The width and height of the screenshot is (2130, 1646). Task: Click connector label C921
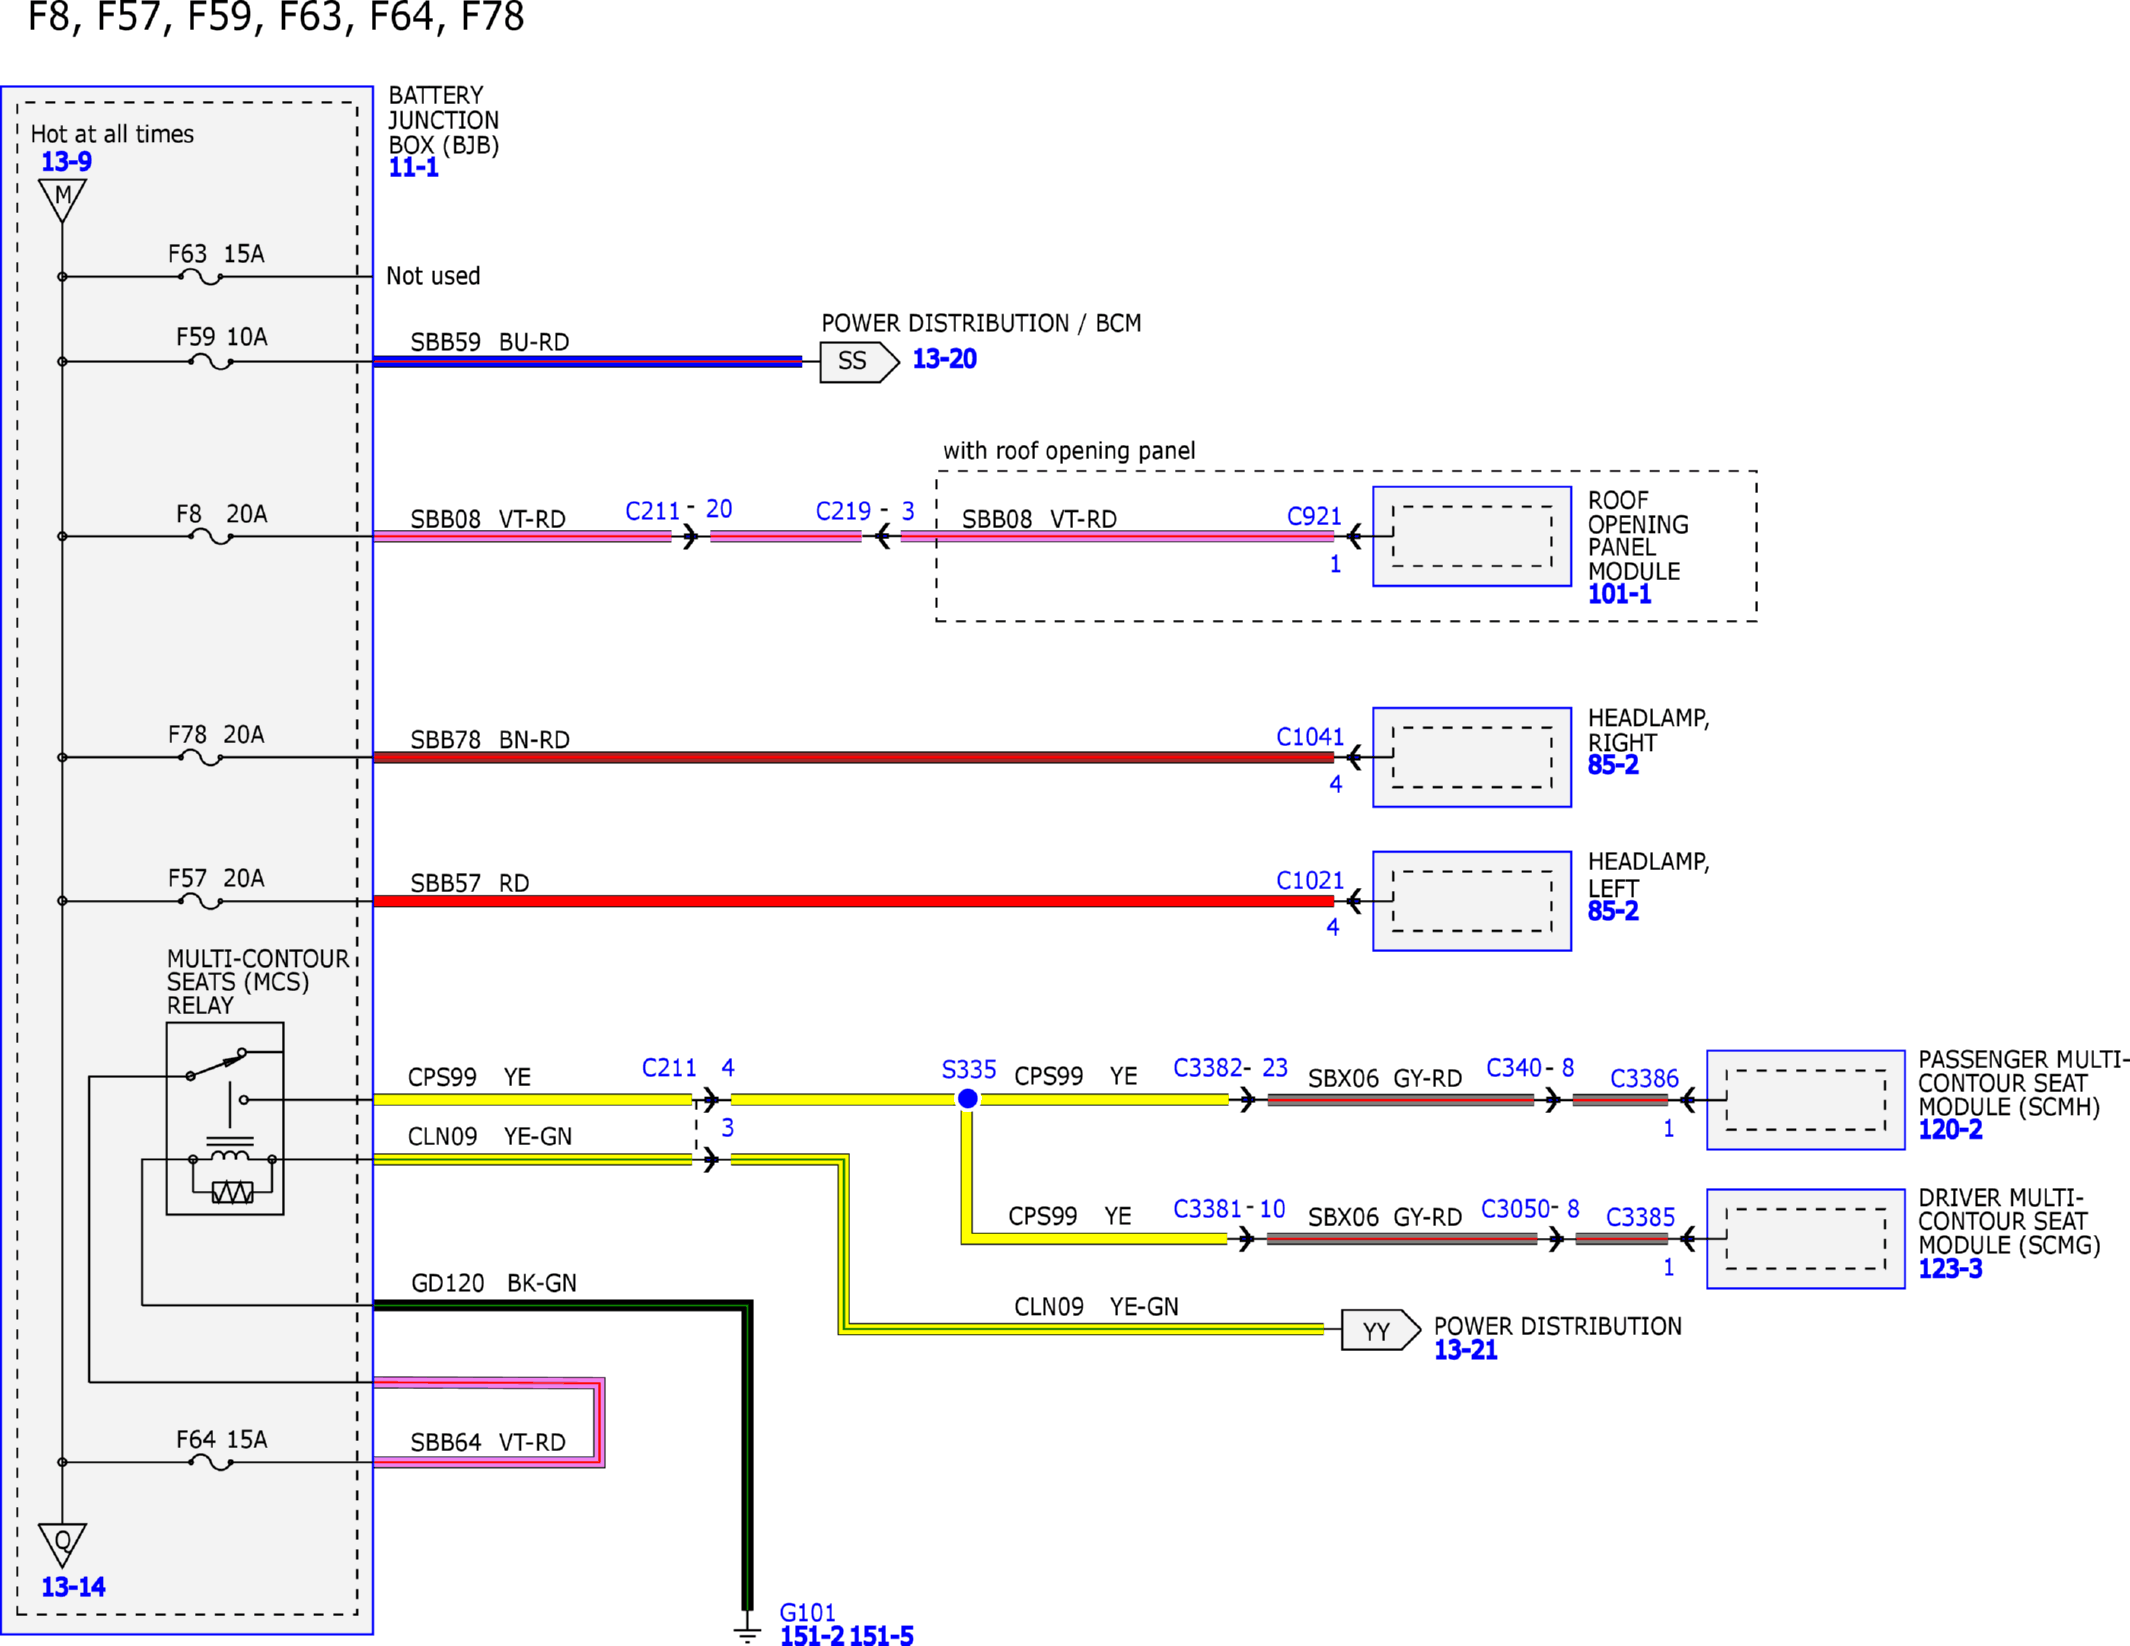pyautogui.click(x=1314, y=516)
